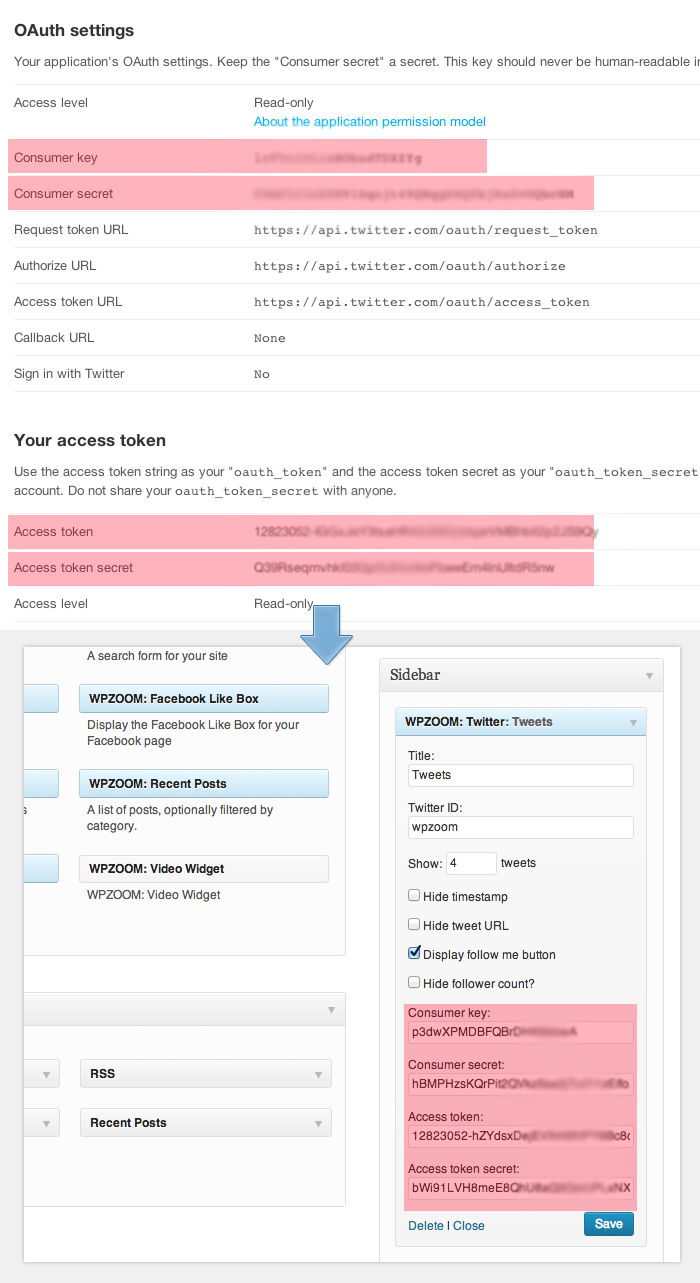The width and height of the screenshot is (700, 1283).
Task: Click the OAuth settings heading
Action: pyautogui.click(x=74, y=31)
